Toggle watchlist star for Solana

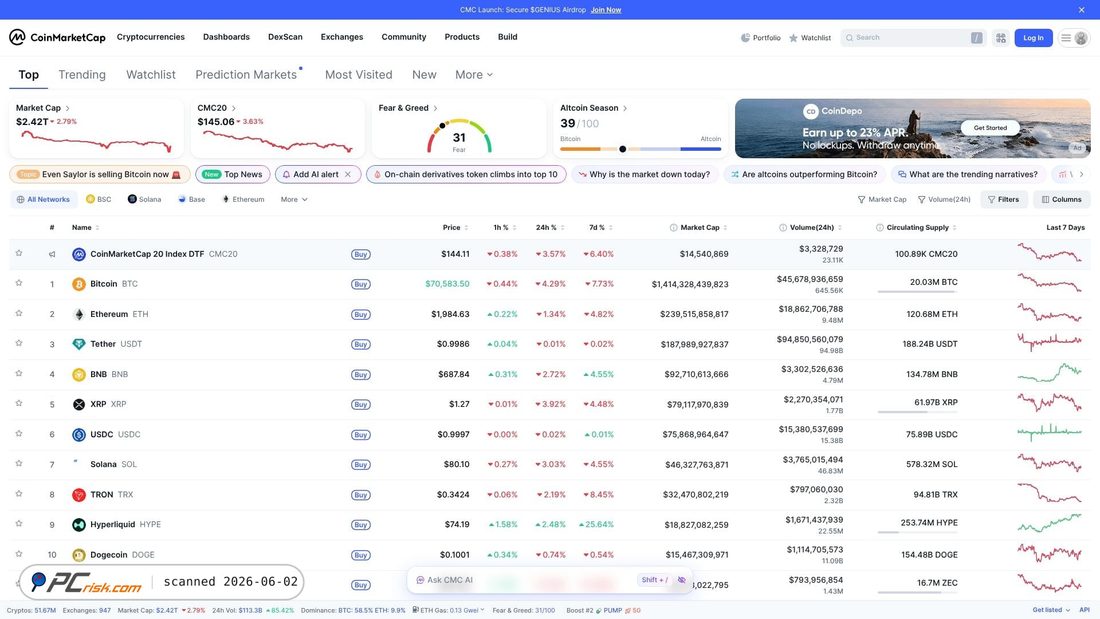19,463
